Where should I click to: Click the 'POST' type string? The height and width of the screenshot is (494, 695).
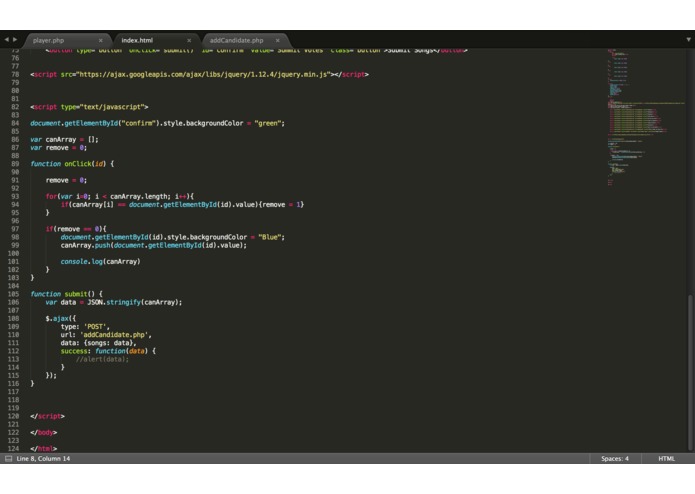click(x=95, y=327)
